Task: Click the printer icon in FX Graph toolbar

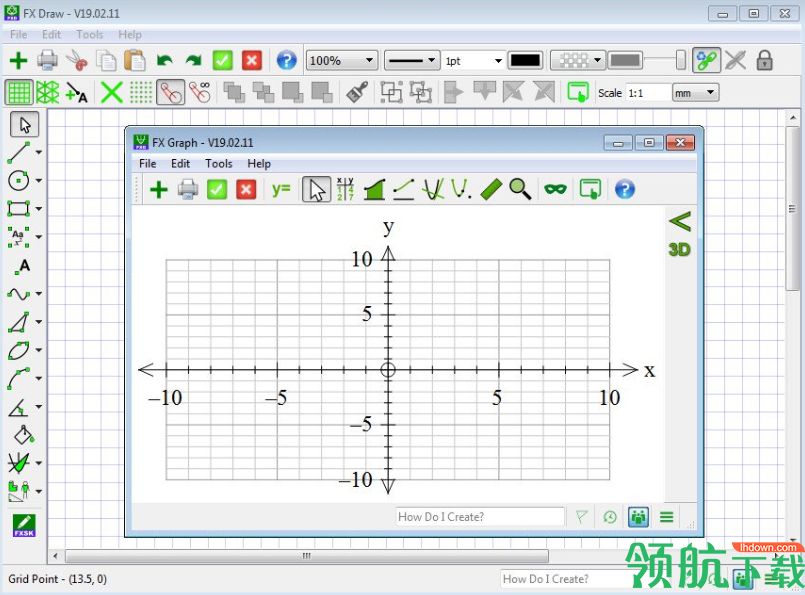Action: coord(188,189)
